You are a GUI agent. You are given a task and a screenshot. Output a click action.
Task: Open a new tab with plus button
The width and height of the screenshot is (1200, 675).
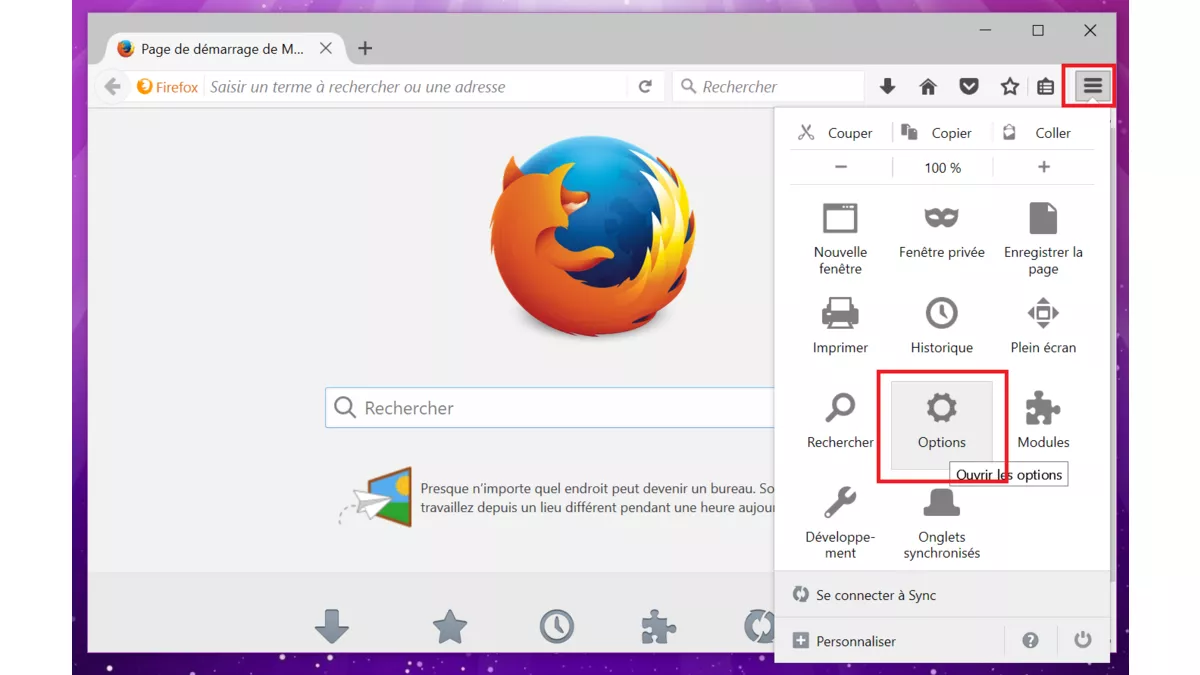[x=365, y=48]
